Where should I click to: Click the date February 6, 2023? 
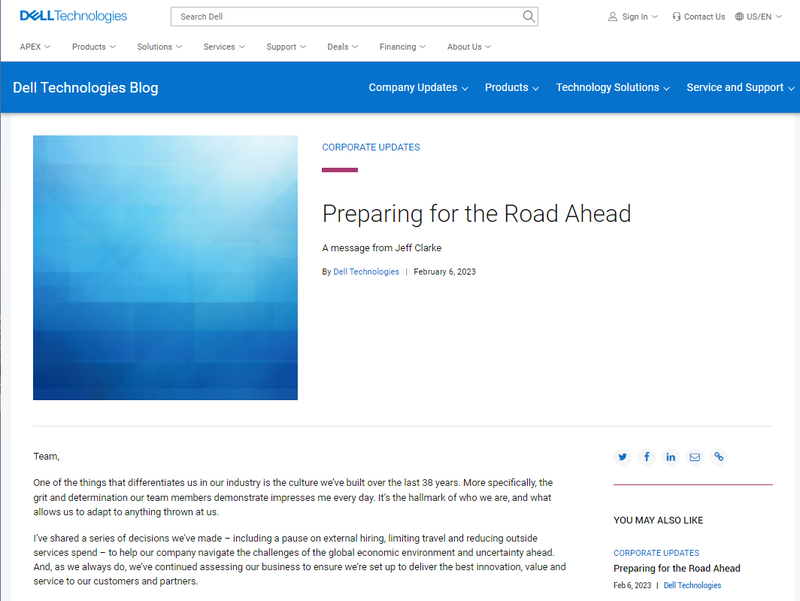click(444, 272)
